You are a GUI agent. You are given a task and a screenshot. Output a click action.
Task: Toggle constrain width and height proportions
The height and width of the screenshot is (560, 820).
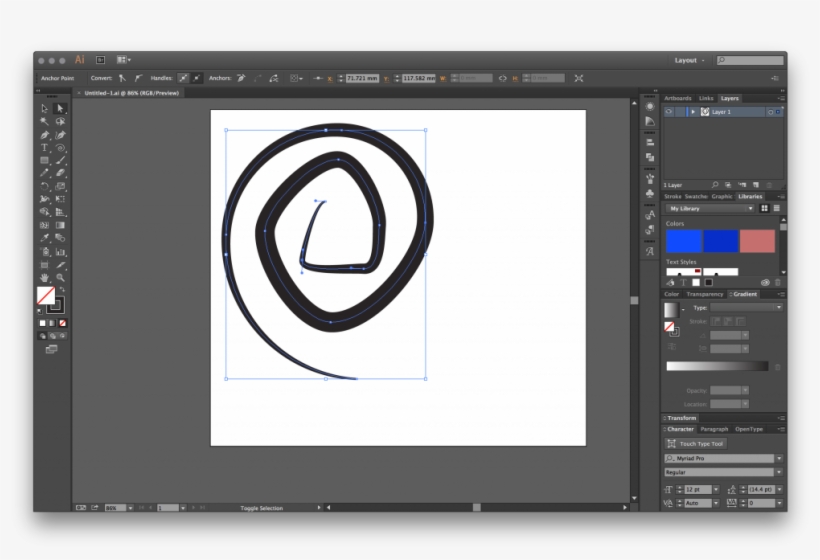coord(503,78)
